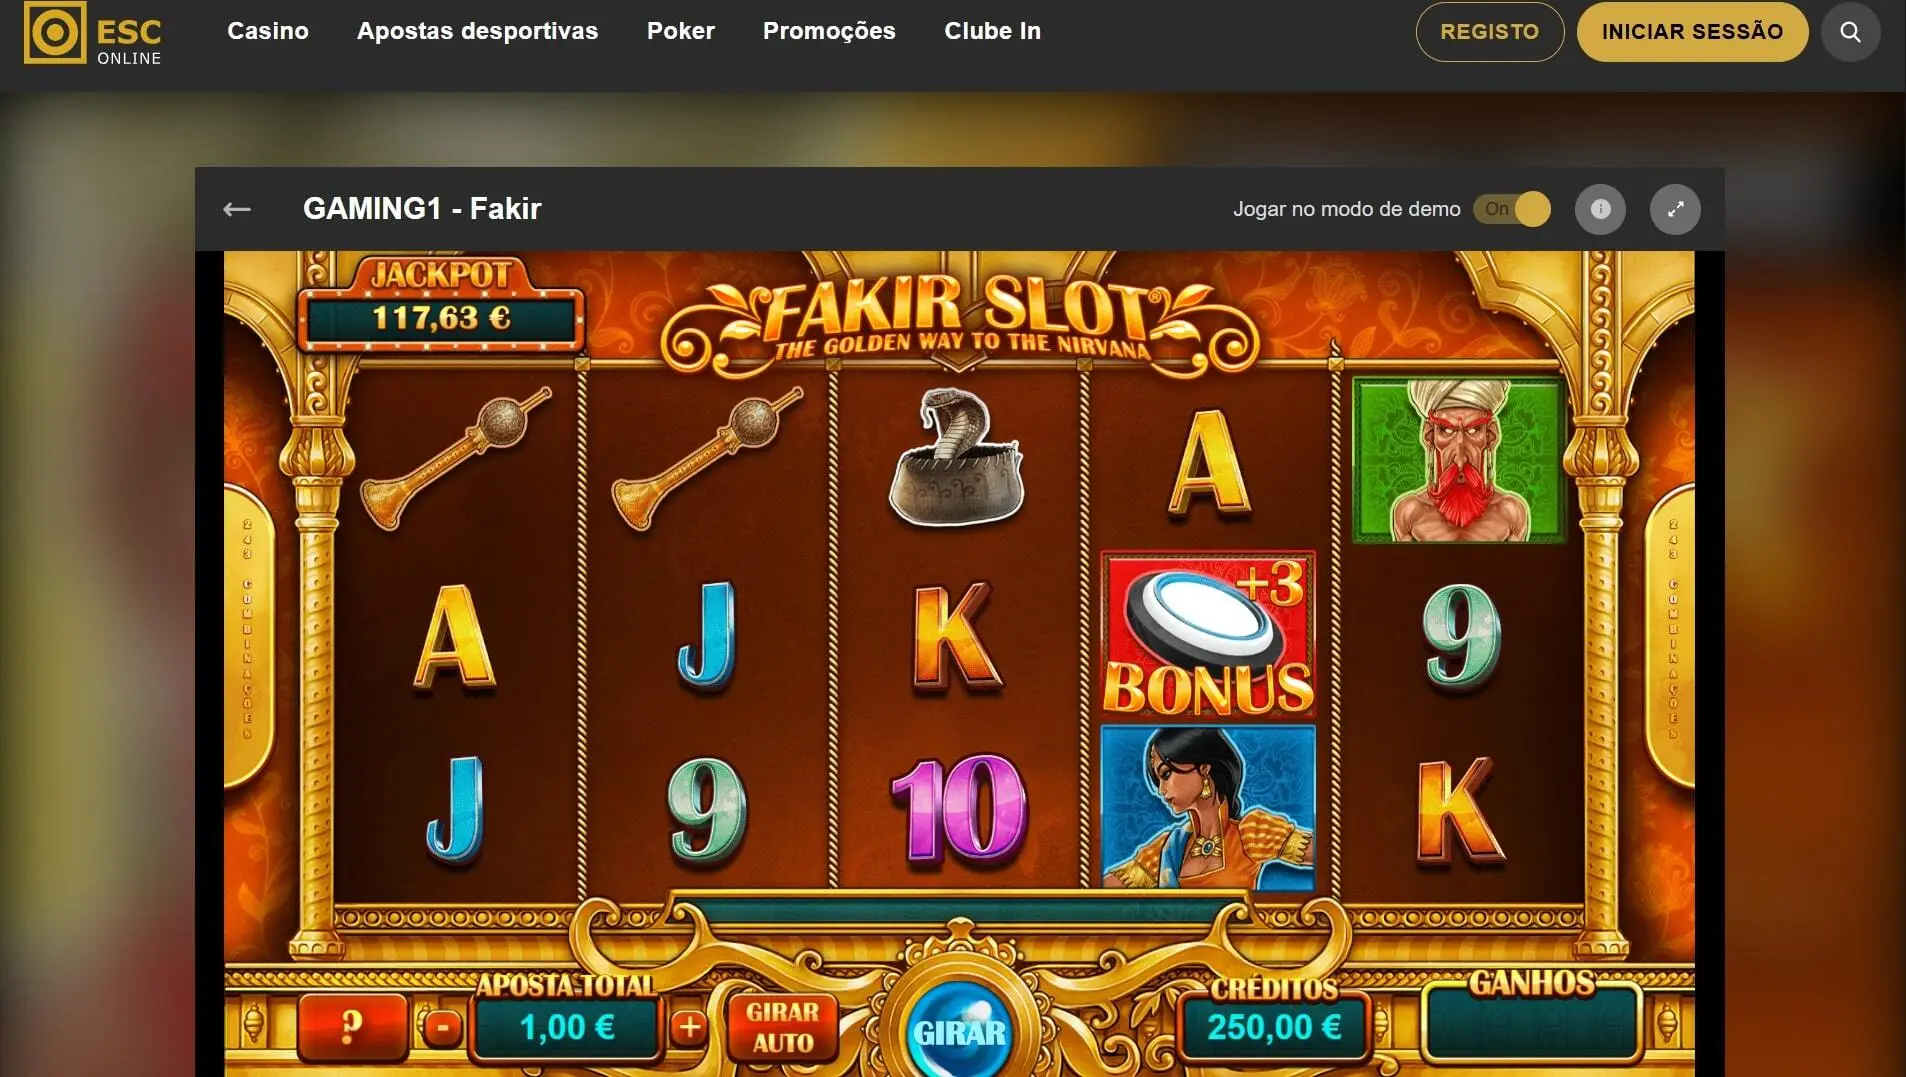Image resolution: width=1906 pixels, height=1077 pixels.
Task: Open the Promoções page
Action: [829, 31]
